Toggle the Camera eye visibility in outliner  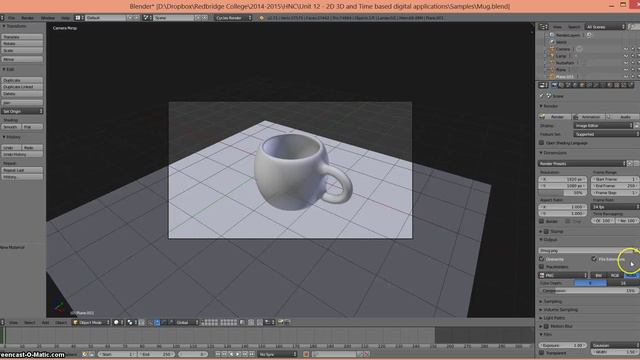pyautogui.click(x=626, y=49)
